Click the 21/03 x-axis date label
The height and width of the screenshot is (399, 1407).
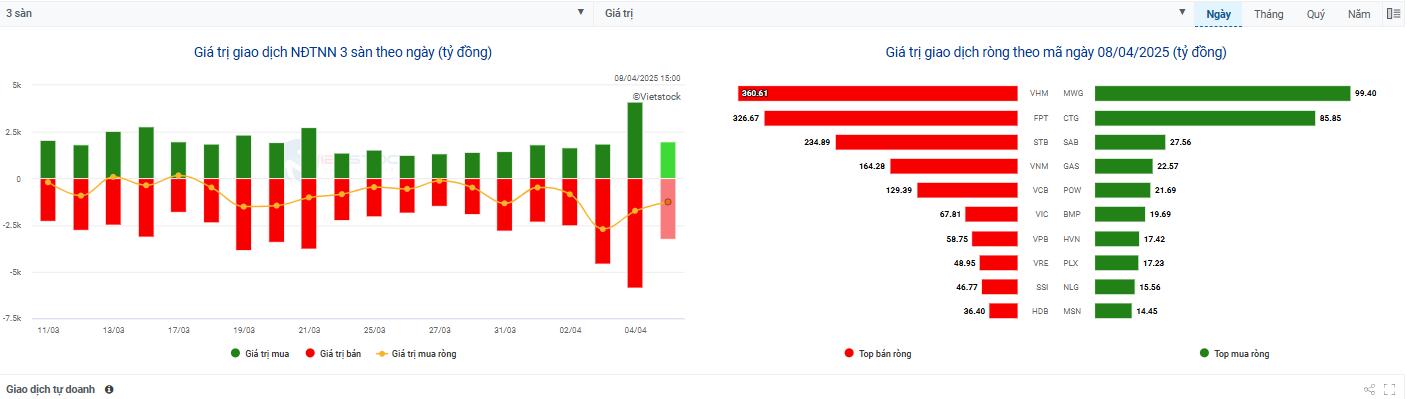pos(309,329)
